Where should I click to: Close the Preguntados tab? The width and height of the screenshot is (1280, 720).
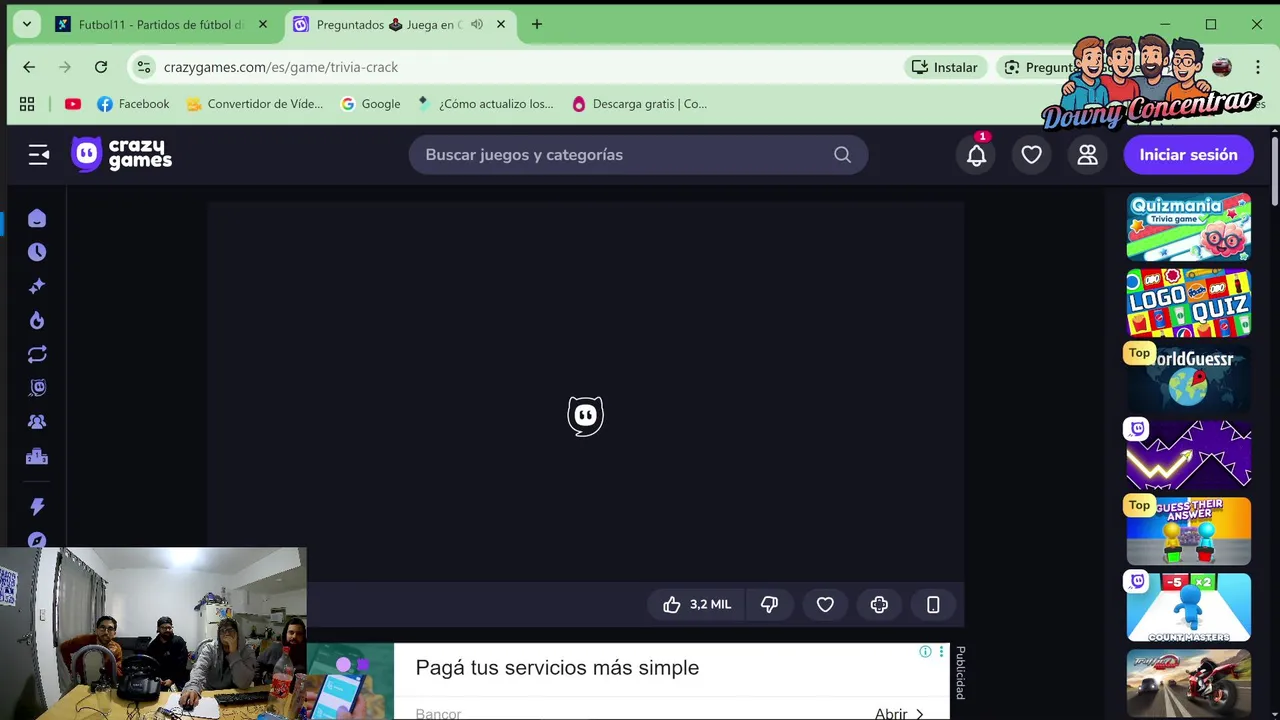(x=501, y=25)
